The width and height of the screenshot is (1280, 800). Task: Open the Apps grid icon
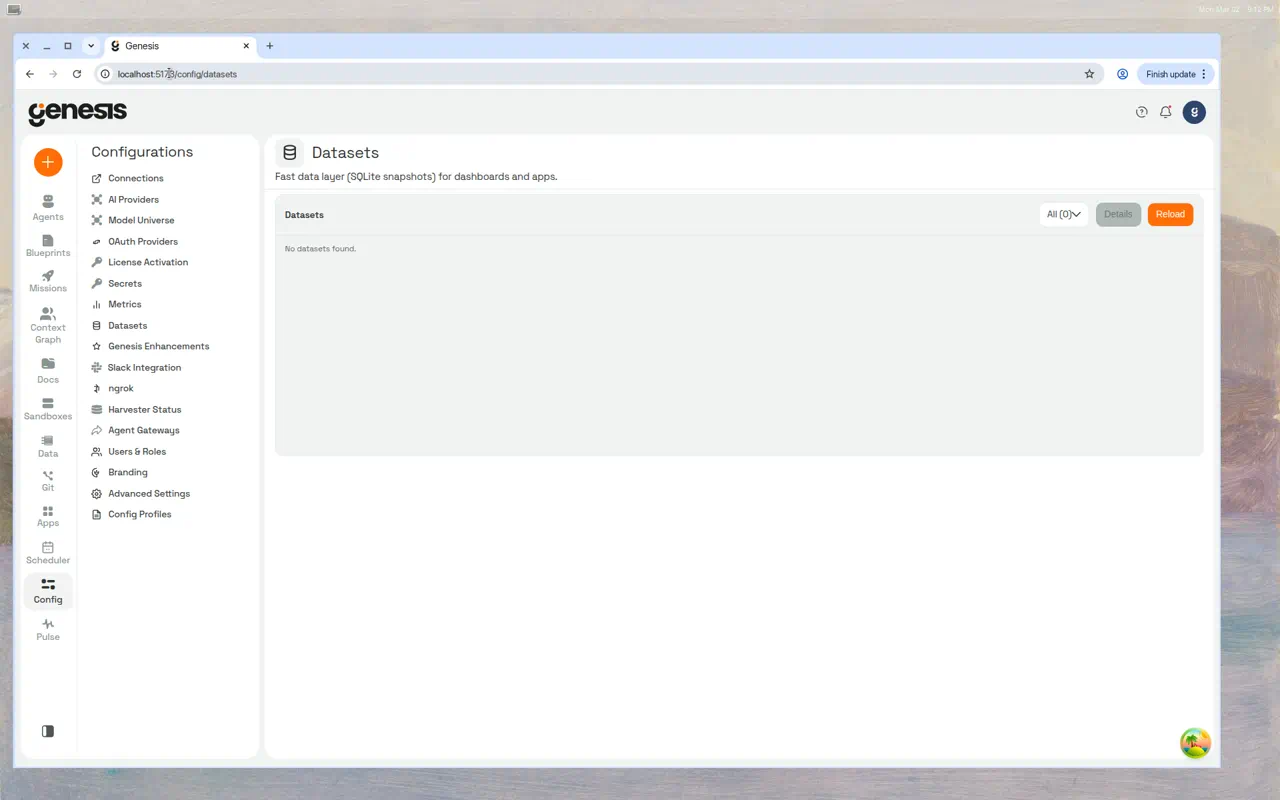48,516
